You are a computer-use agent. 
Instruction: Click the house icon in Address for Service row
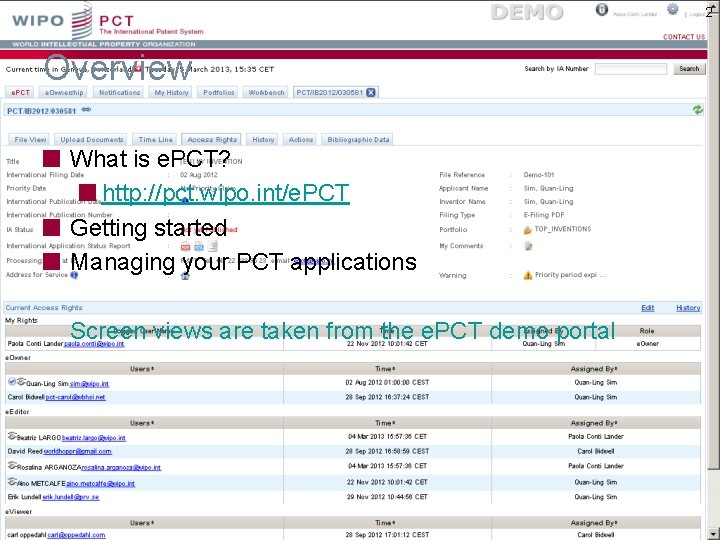click(x=185, y=276)
